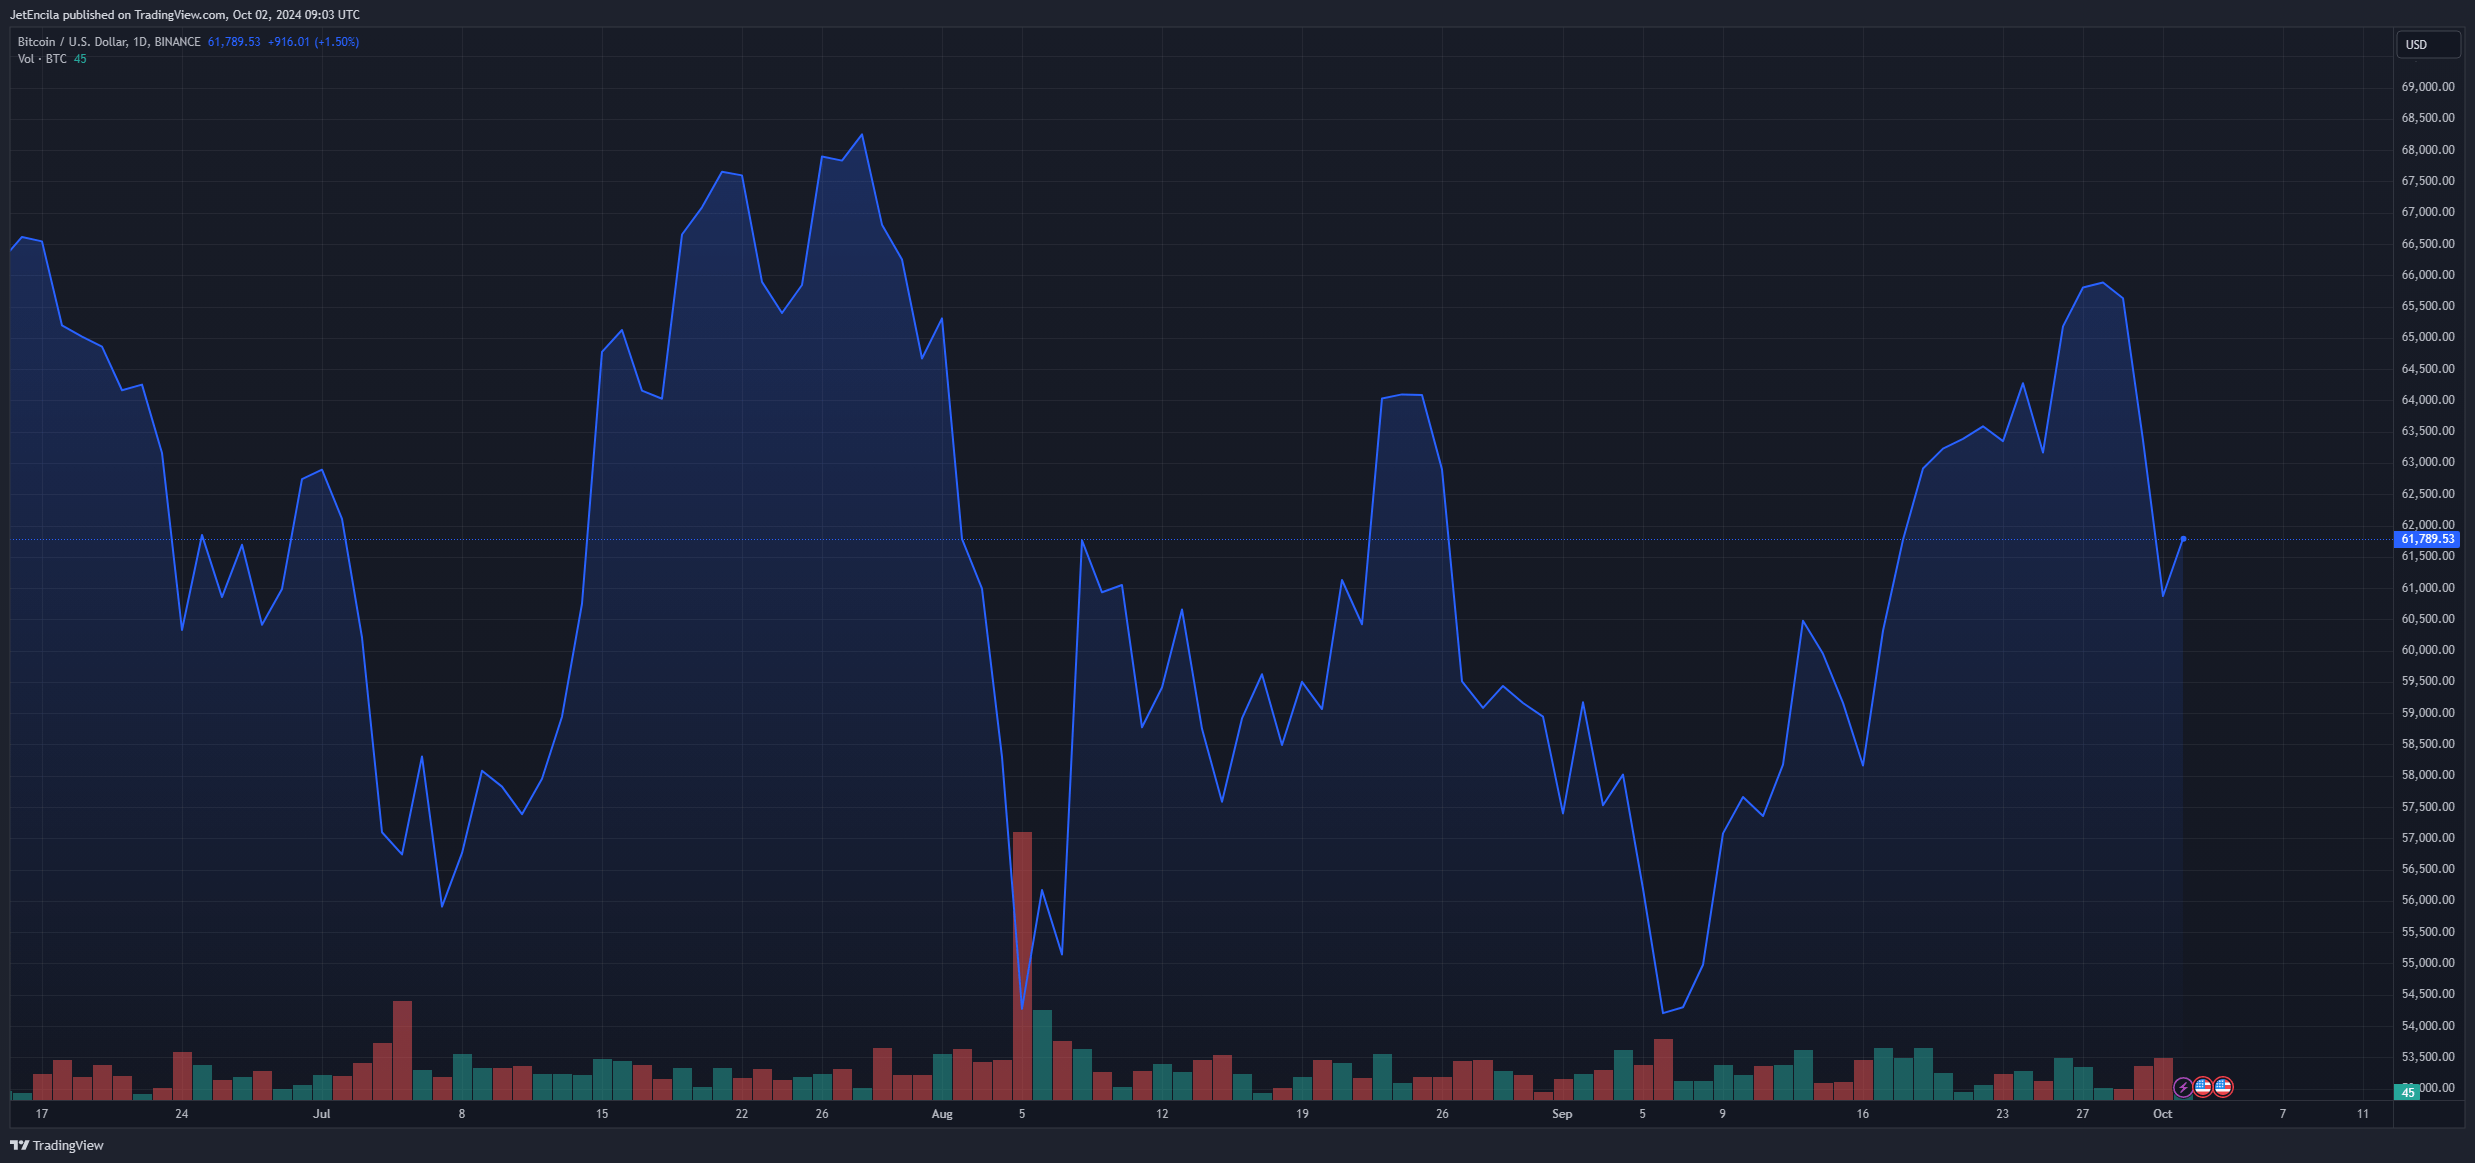Click the tall red volume bar in early July
The image size is (2475, 1163).
[x=402, y=1050]
